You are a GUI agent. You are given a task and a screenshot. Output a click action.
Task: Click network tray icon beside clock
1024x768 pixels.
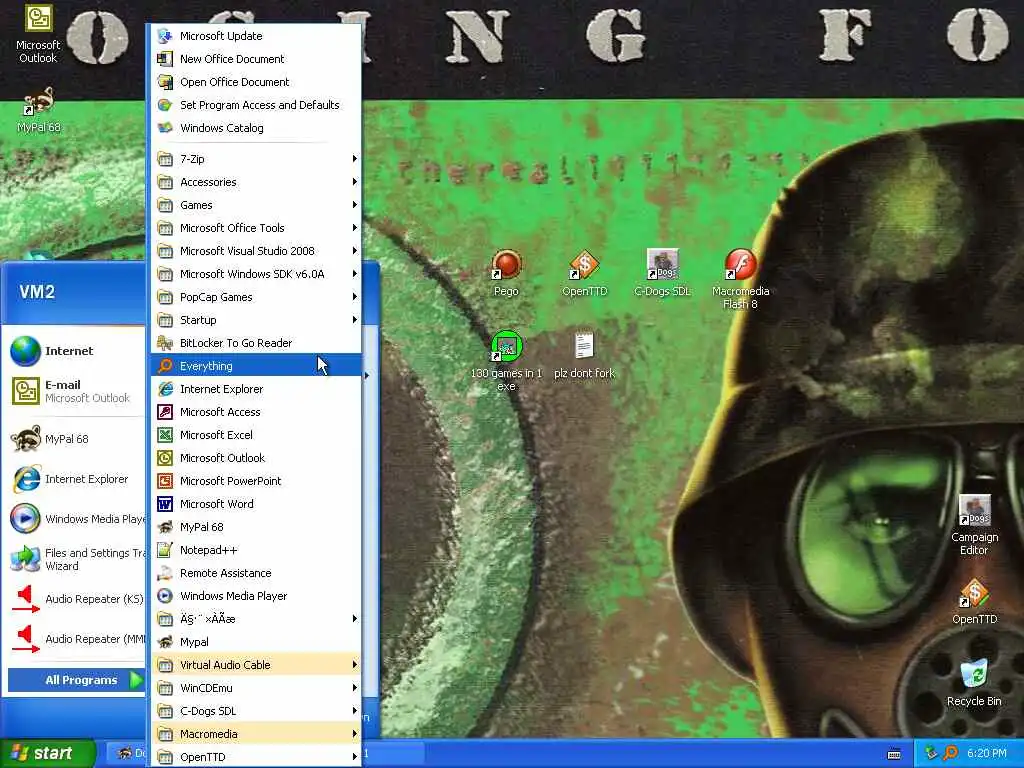[x=931, y=753]
